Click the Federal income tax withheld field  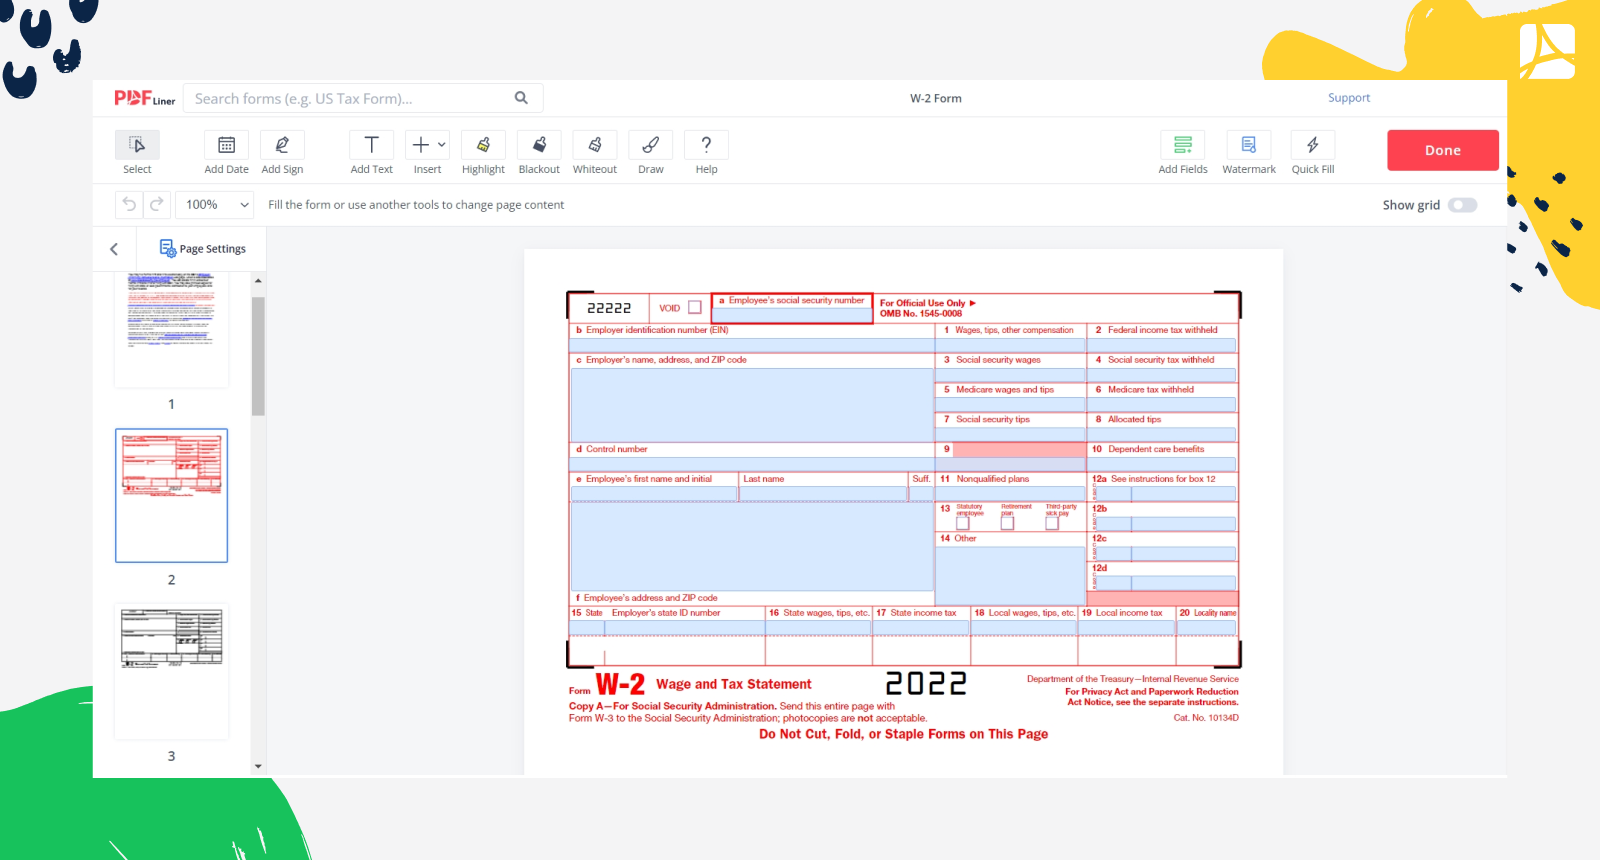tap(1162, 345)
